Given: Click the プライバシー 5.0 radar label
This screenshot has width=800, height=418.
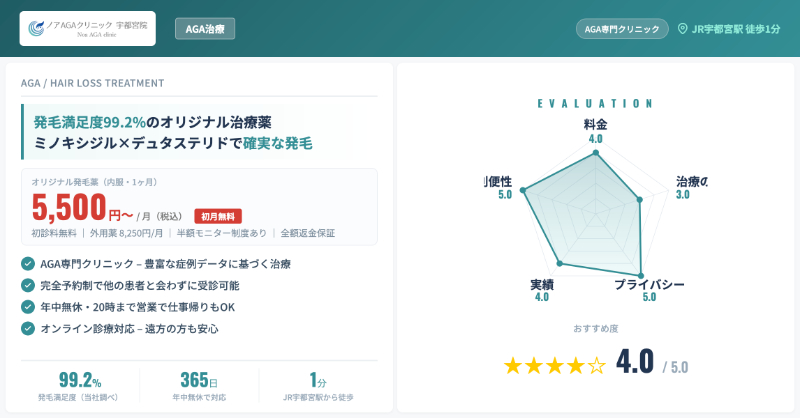Looking at the screenshot, I should point(649,290).
